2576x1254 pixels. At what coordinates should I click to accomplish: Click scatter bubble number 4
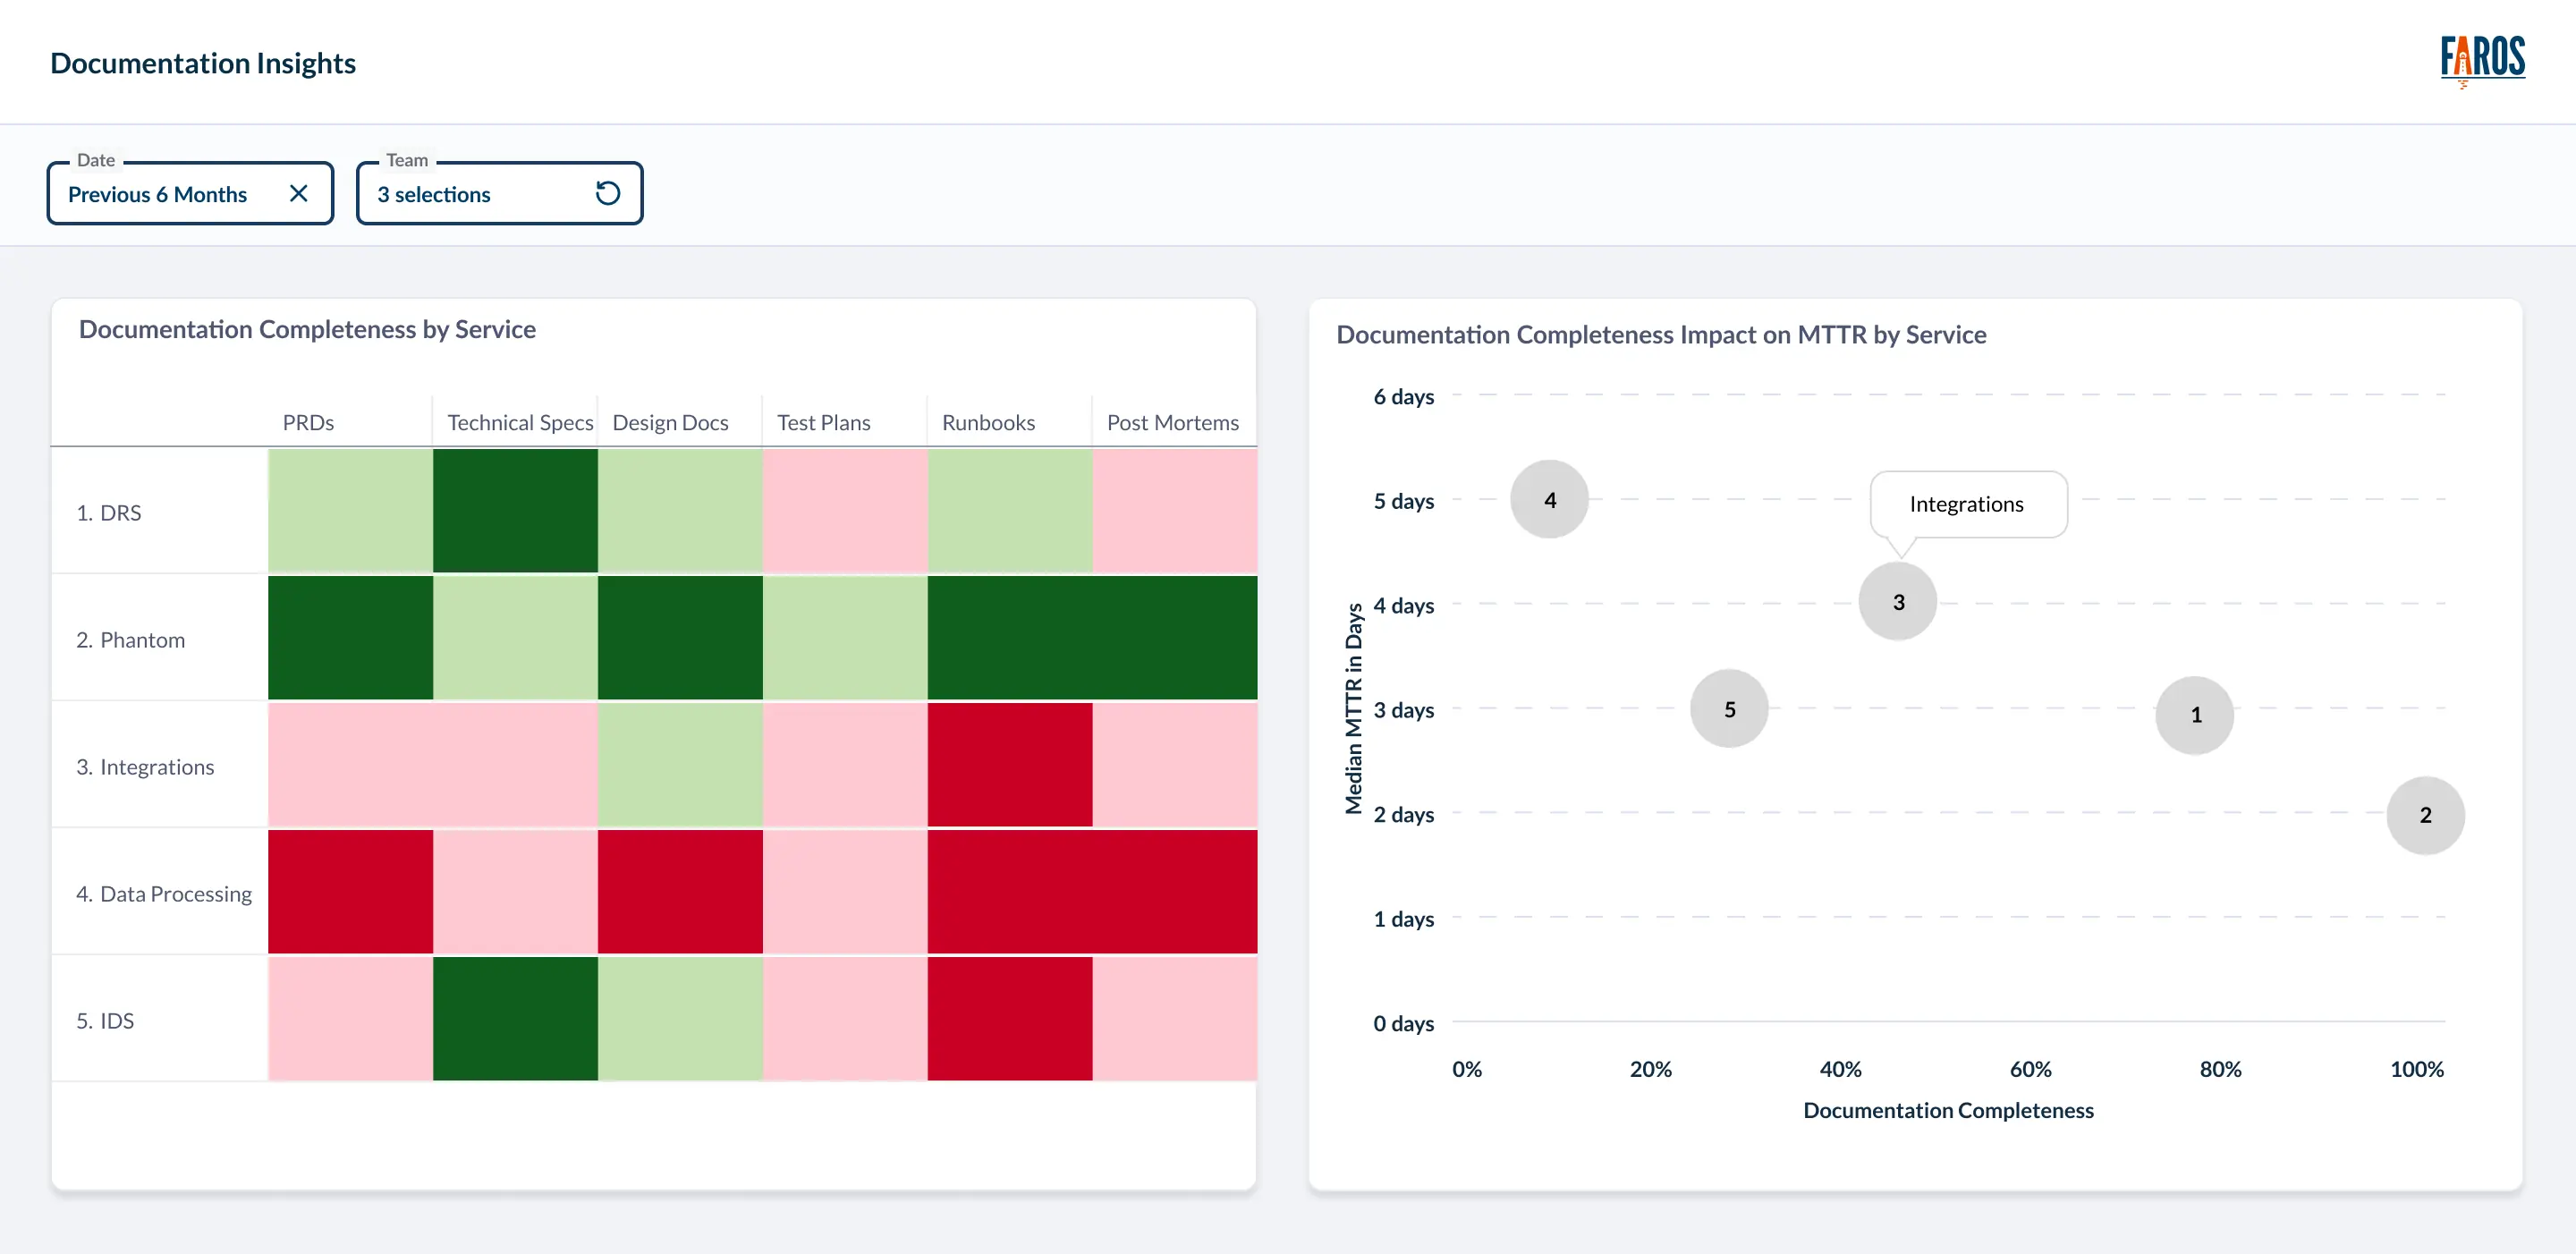pos(1549,499)
